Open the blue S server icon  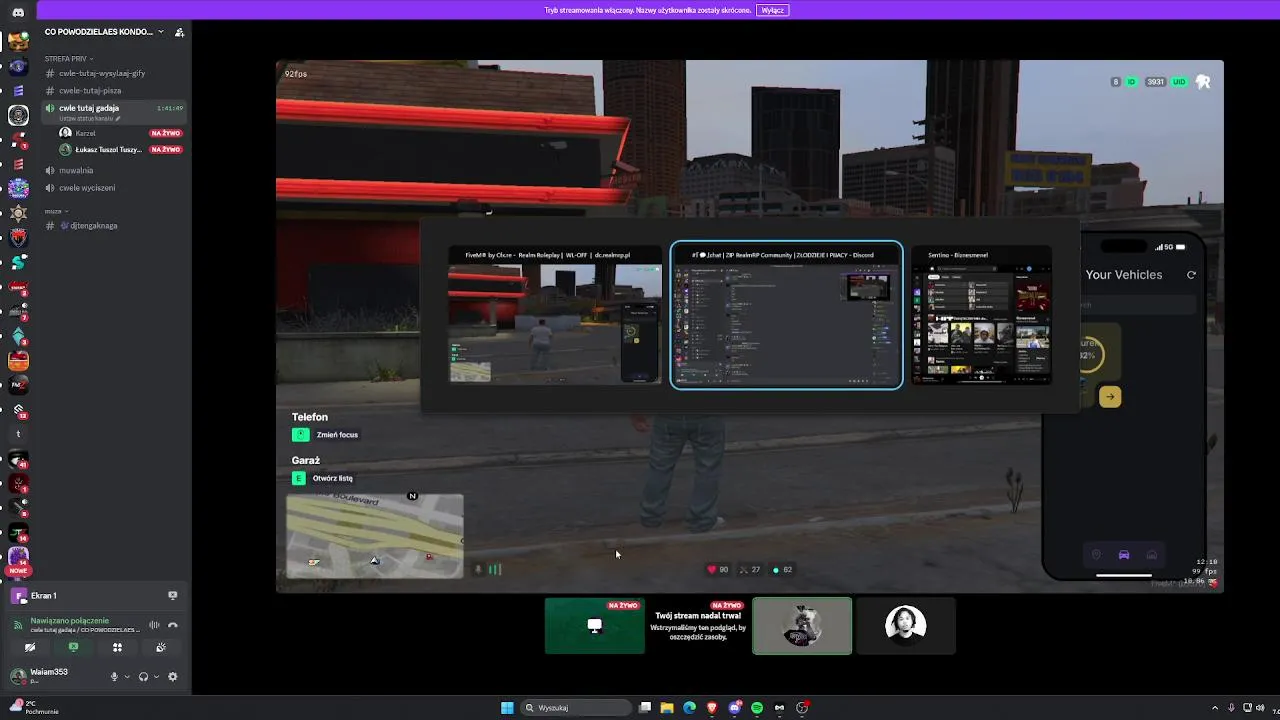pyautogui.click(x=18, y=263)
